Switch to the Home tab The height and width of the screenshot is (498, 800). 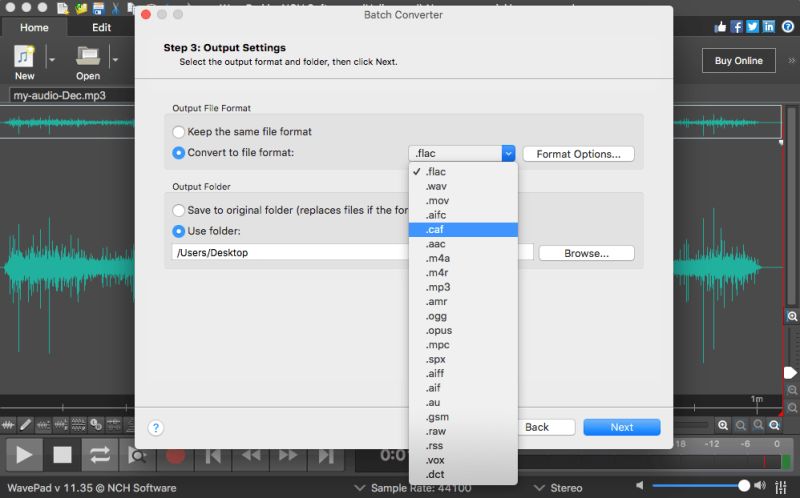(34, 28)
